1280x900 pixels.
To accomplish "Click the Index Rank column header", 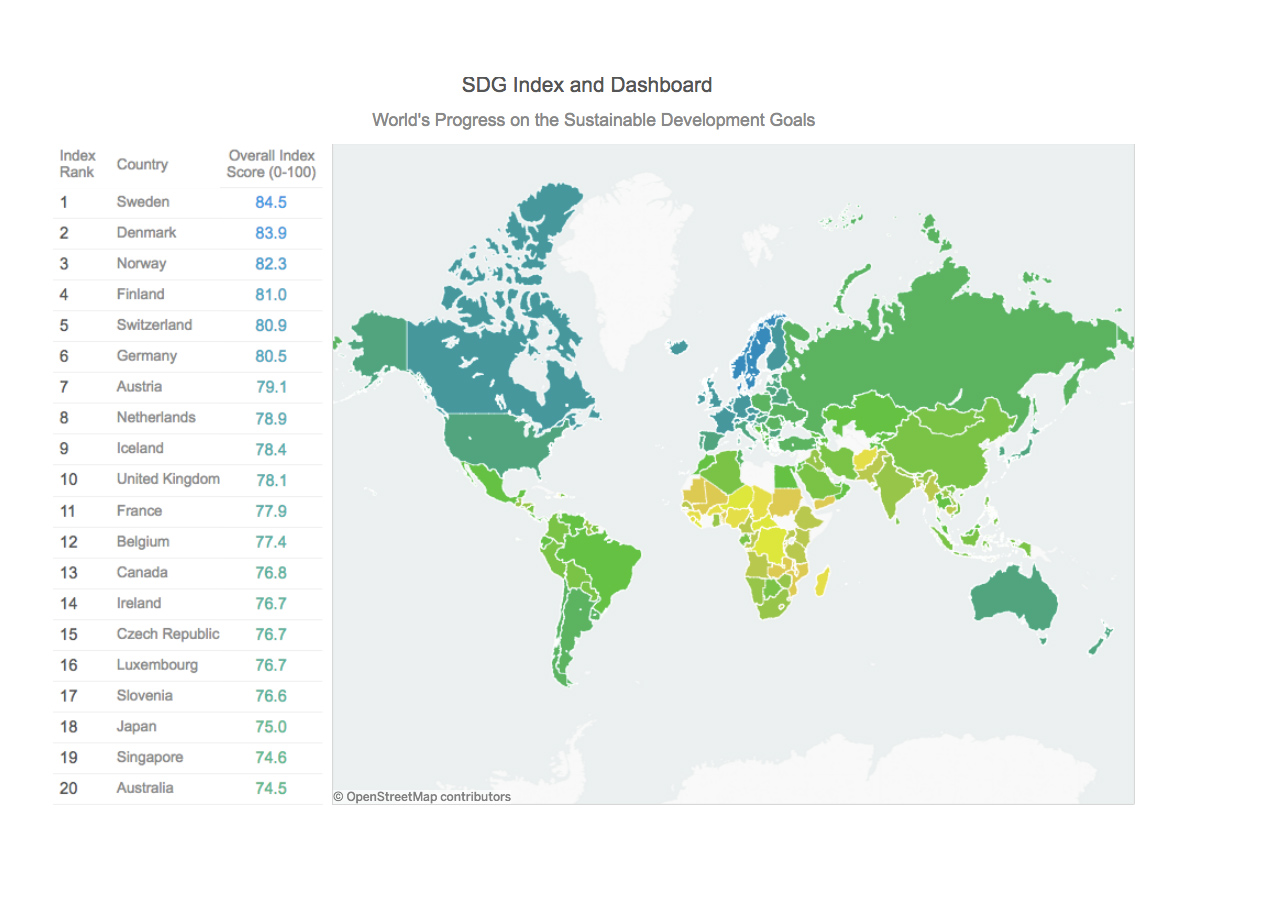I will [77, 163].
